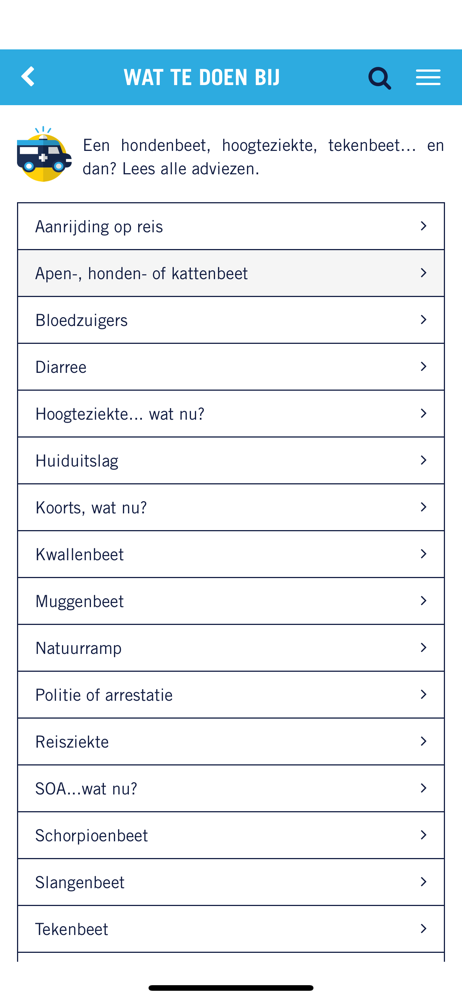This screenshot has width=462, height=1000.
Task: Tap the Schorpioenbeet arrow icon
Action: [423, 835]
